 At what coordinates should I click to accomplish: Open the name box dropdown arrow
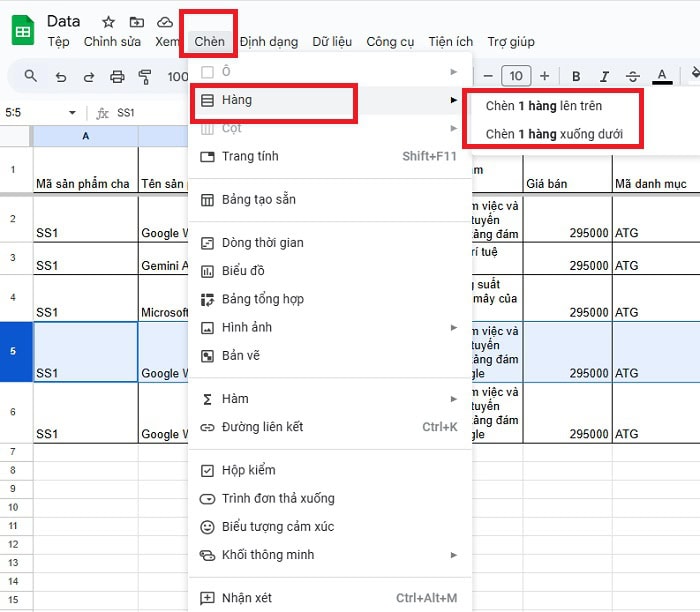coord(72,113)
